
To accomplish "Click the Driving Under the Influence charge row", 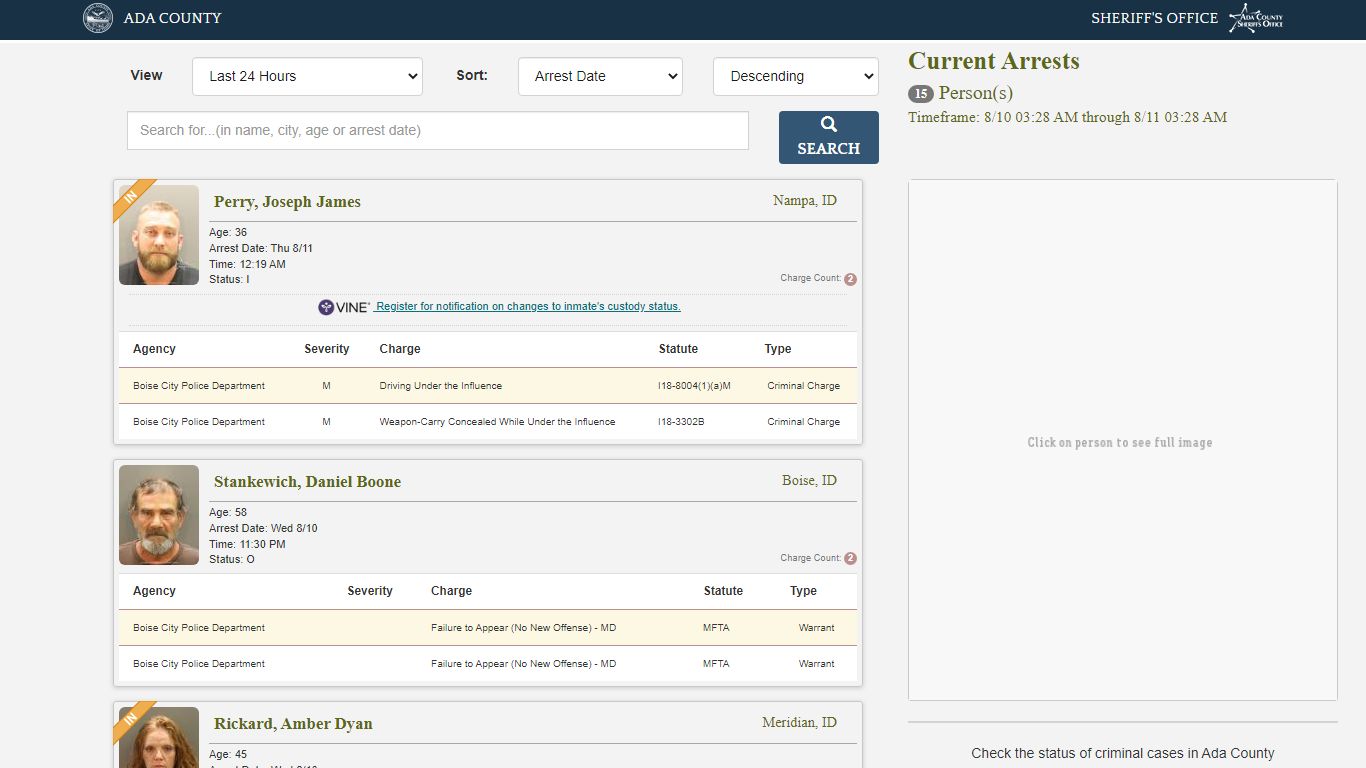I will tap(488, 386).
